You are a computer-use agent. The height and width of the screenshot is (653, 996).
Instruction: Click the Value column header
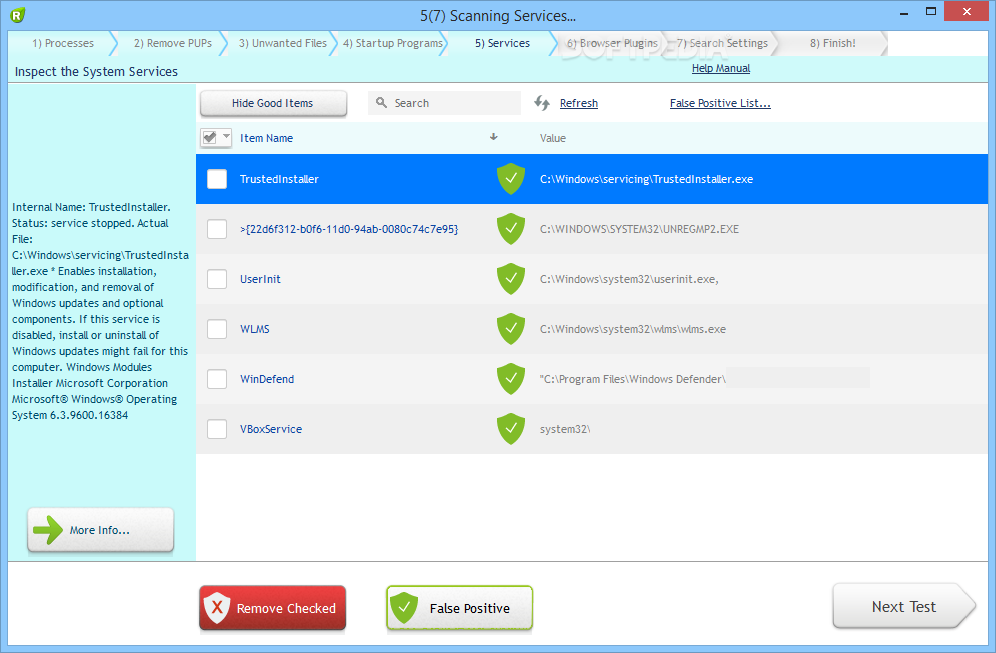coord(553,138)
